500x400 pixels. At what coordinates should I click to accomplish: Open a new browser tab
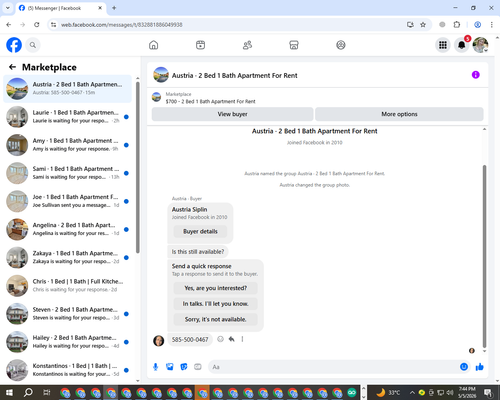tap(114, 8)
